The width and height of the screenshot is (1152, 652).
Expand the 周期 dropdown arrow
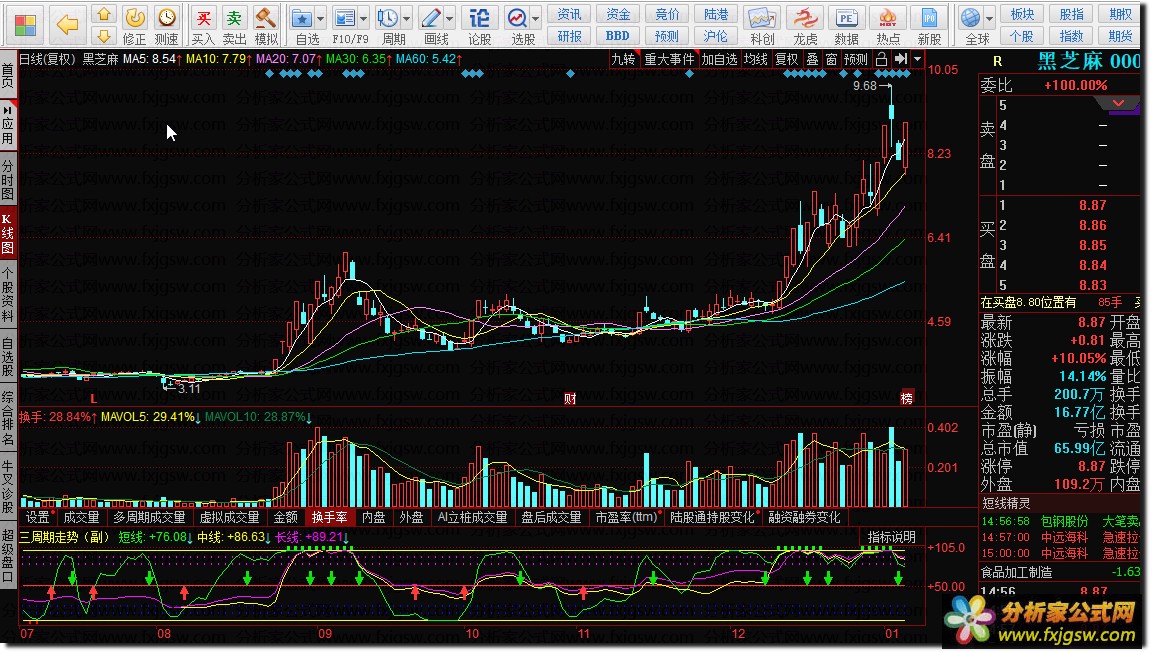pyautogui.click(x=406, y=18)
